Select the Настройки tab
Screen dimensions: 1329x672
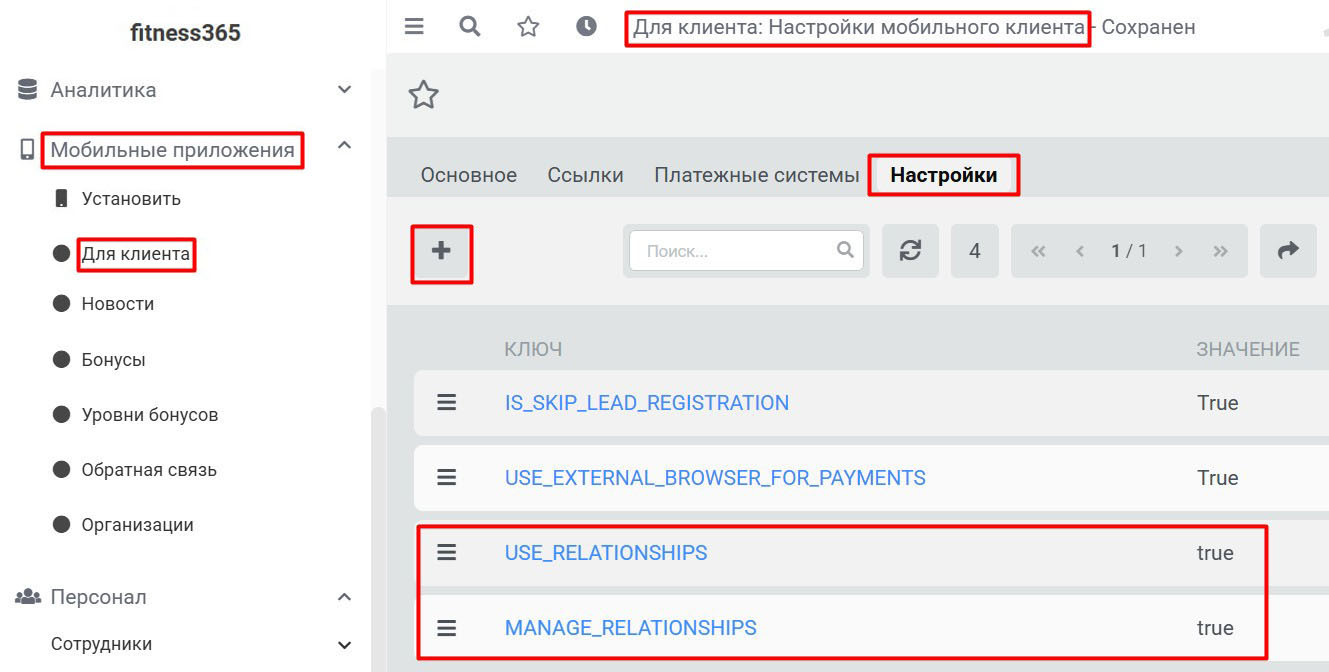click(944, 175)
